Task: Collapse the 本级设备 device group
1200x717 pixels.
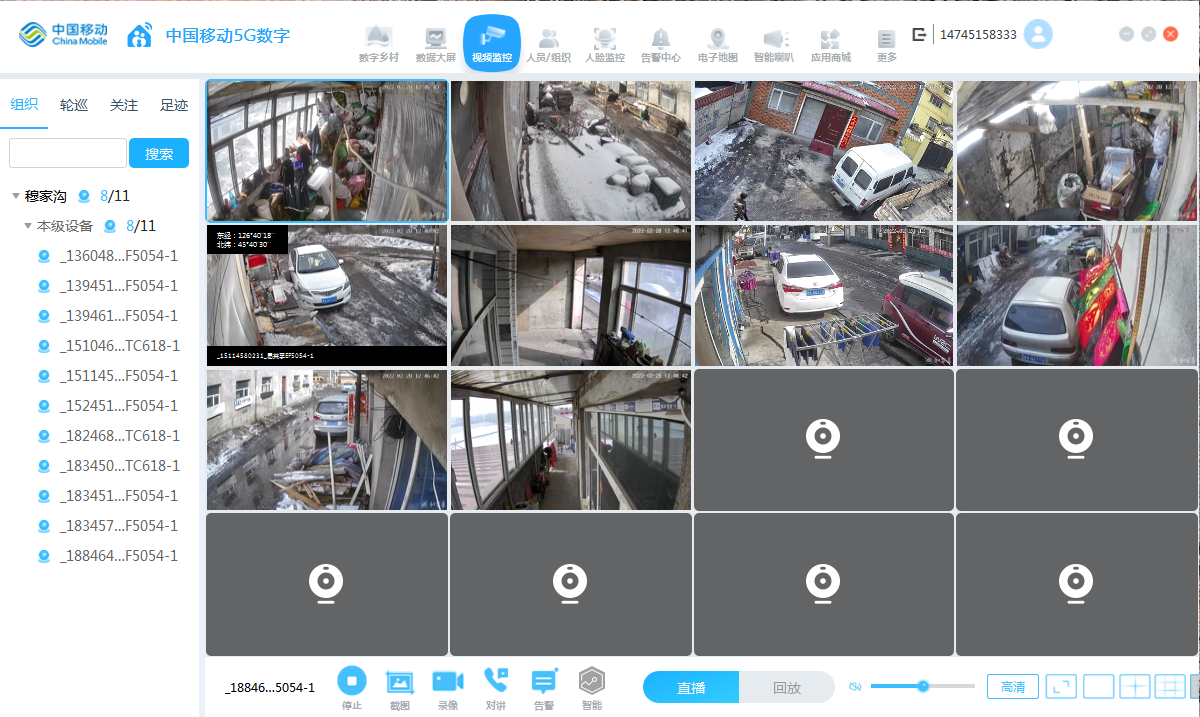Action: click(x=28, y=226)
